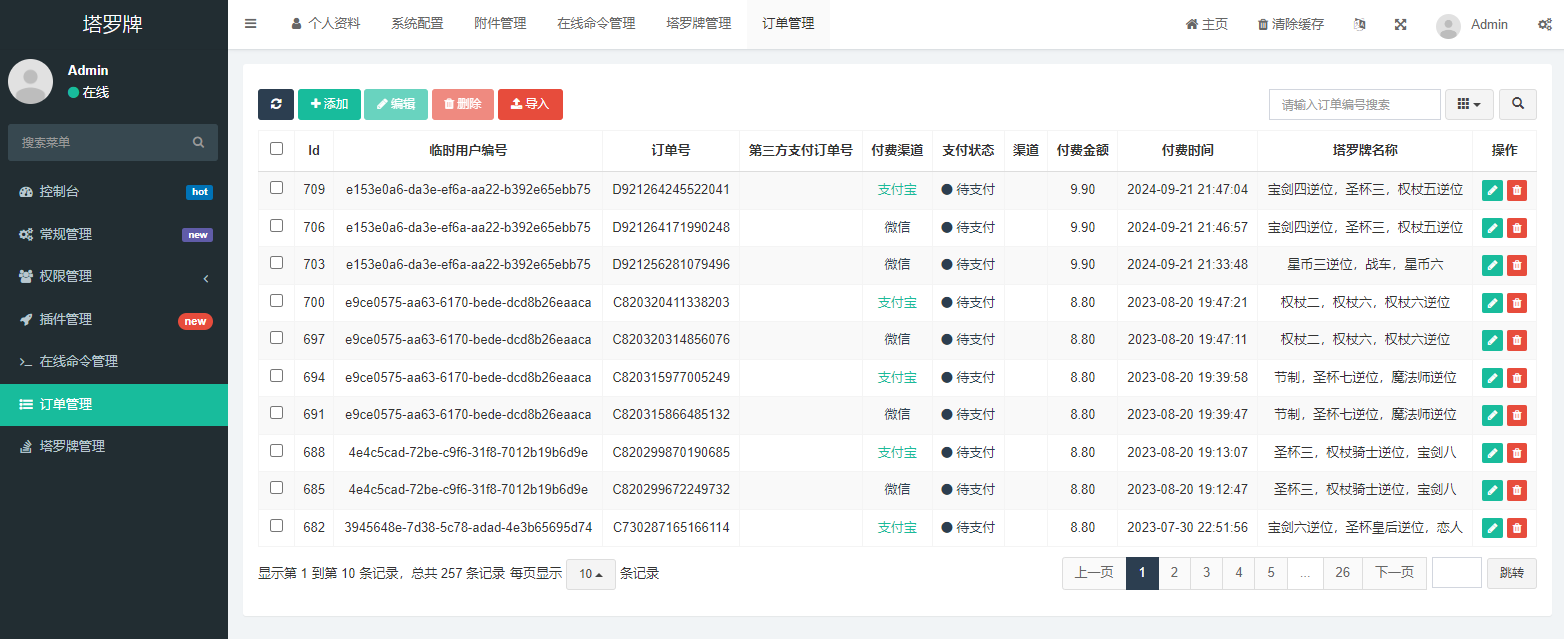
Task: Open 塔罗牌管理 in sidebar
Action: (x=114, y=446)
